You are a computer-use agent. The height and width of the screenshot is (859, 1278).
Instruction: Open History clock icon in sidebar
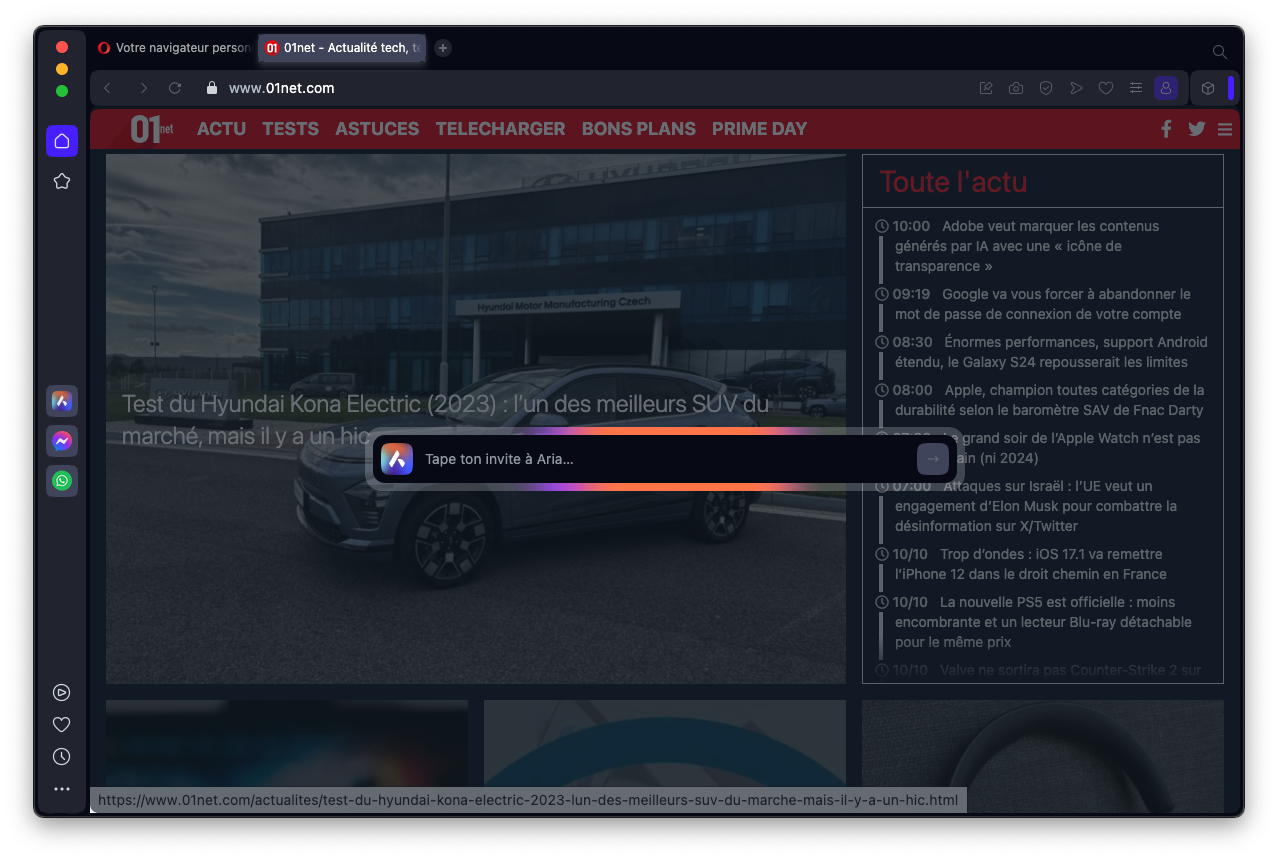pyautogui.click(x=62, y=757)
